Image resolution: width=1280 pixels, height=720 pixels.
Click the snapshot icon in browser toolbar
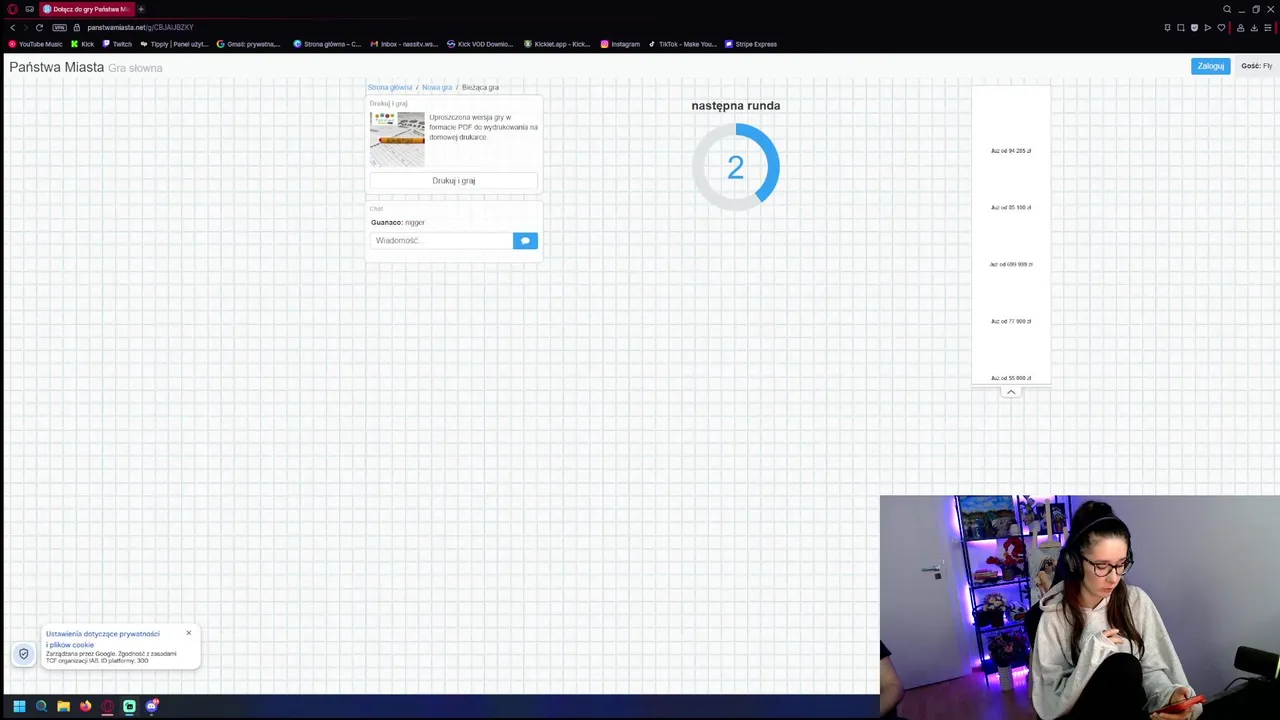1180,27
